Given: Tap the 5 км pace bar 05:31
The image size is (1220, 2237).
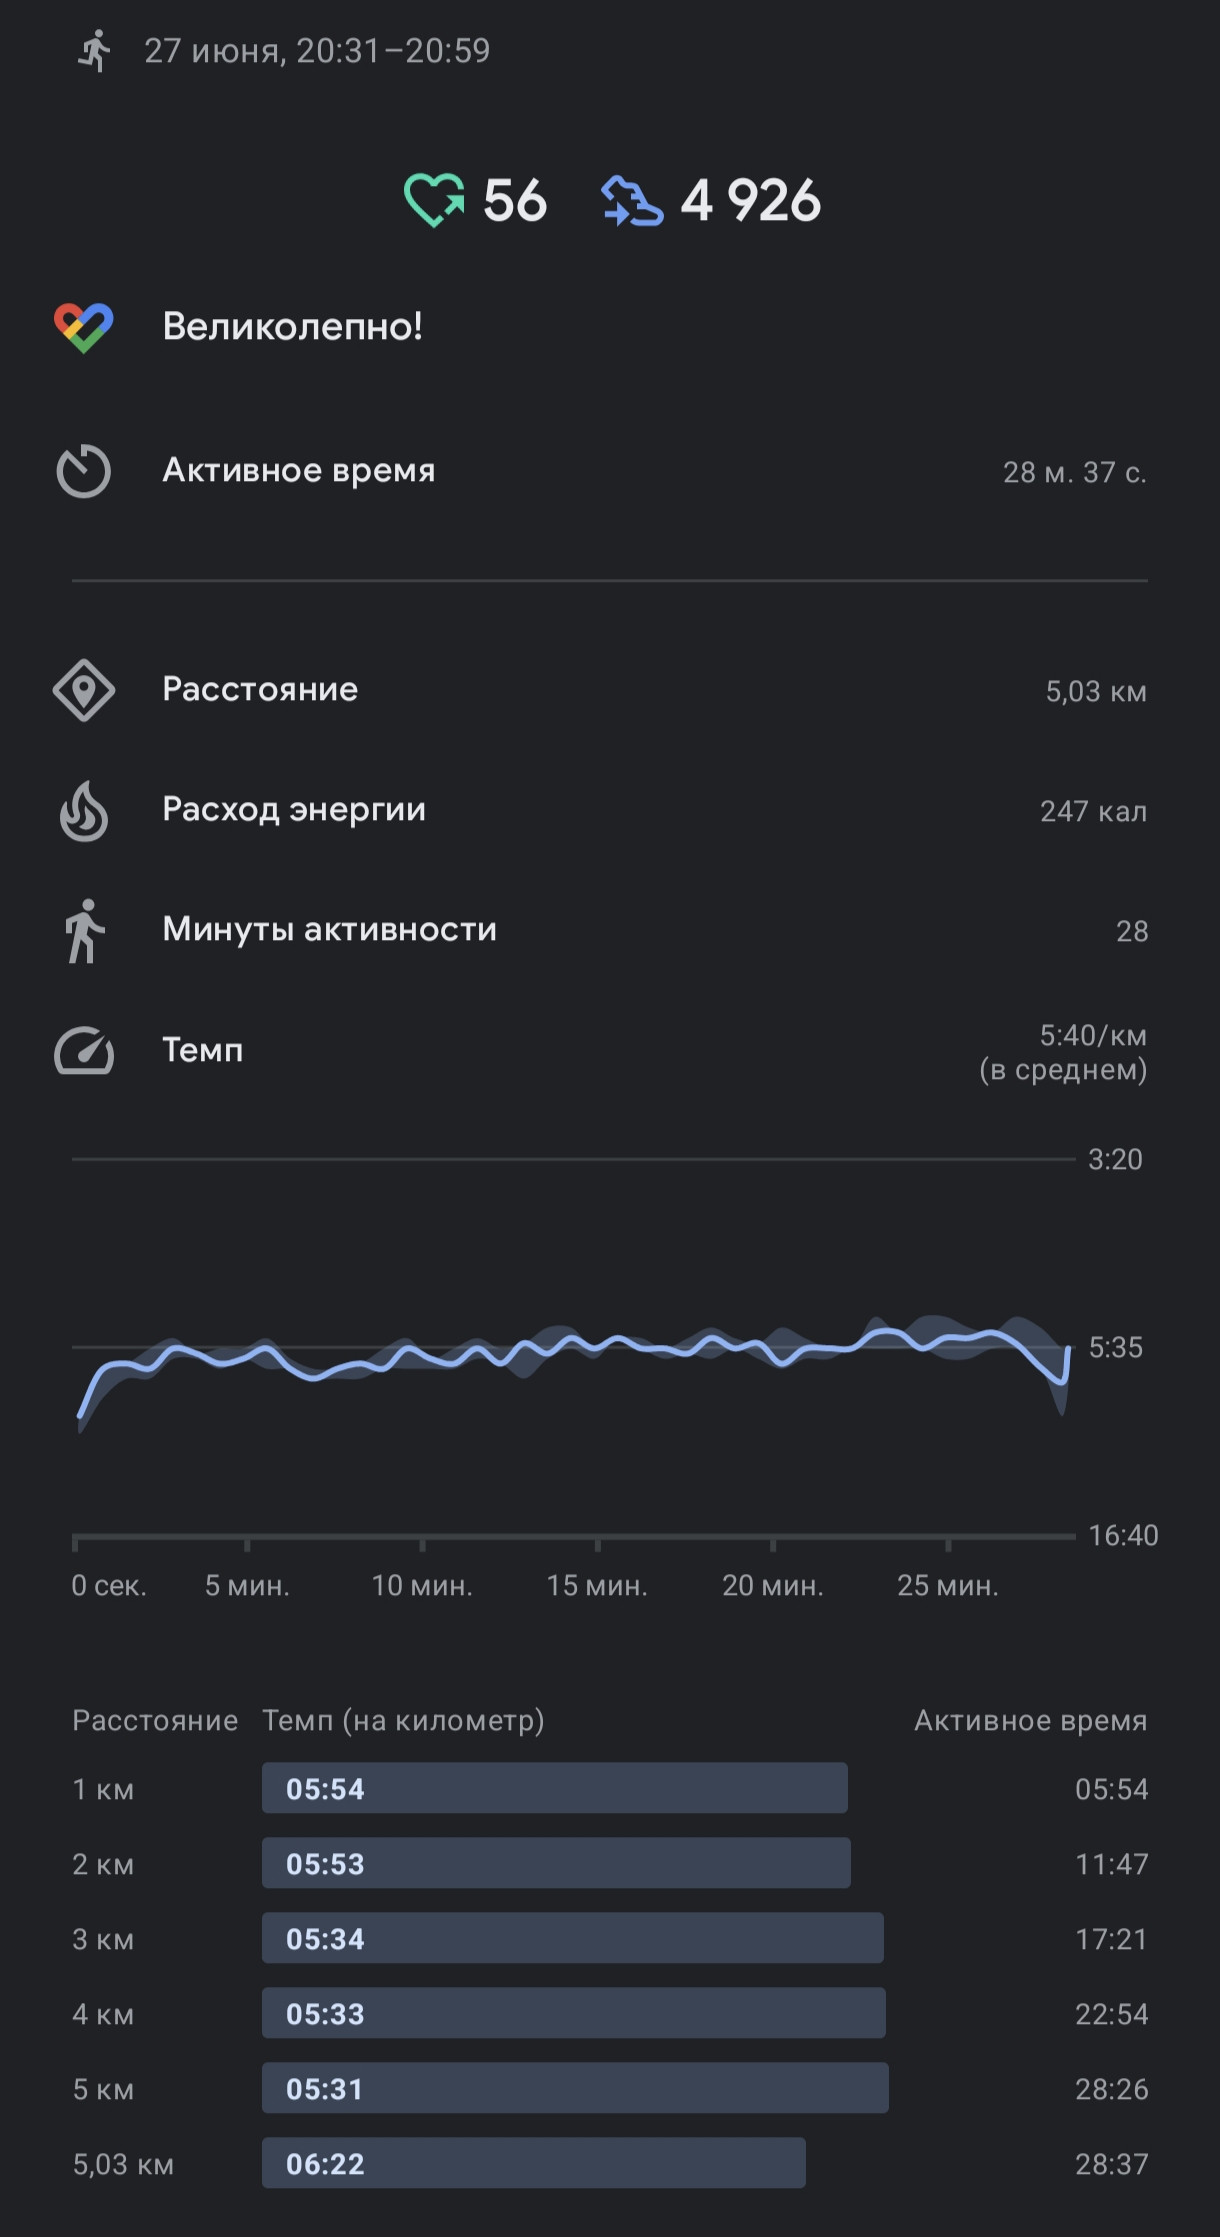Looking at the screenshot, I should 575,2088.
